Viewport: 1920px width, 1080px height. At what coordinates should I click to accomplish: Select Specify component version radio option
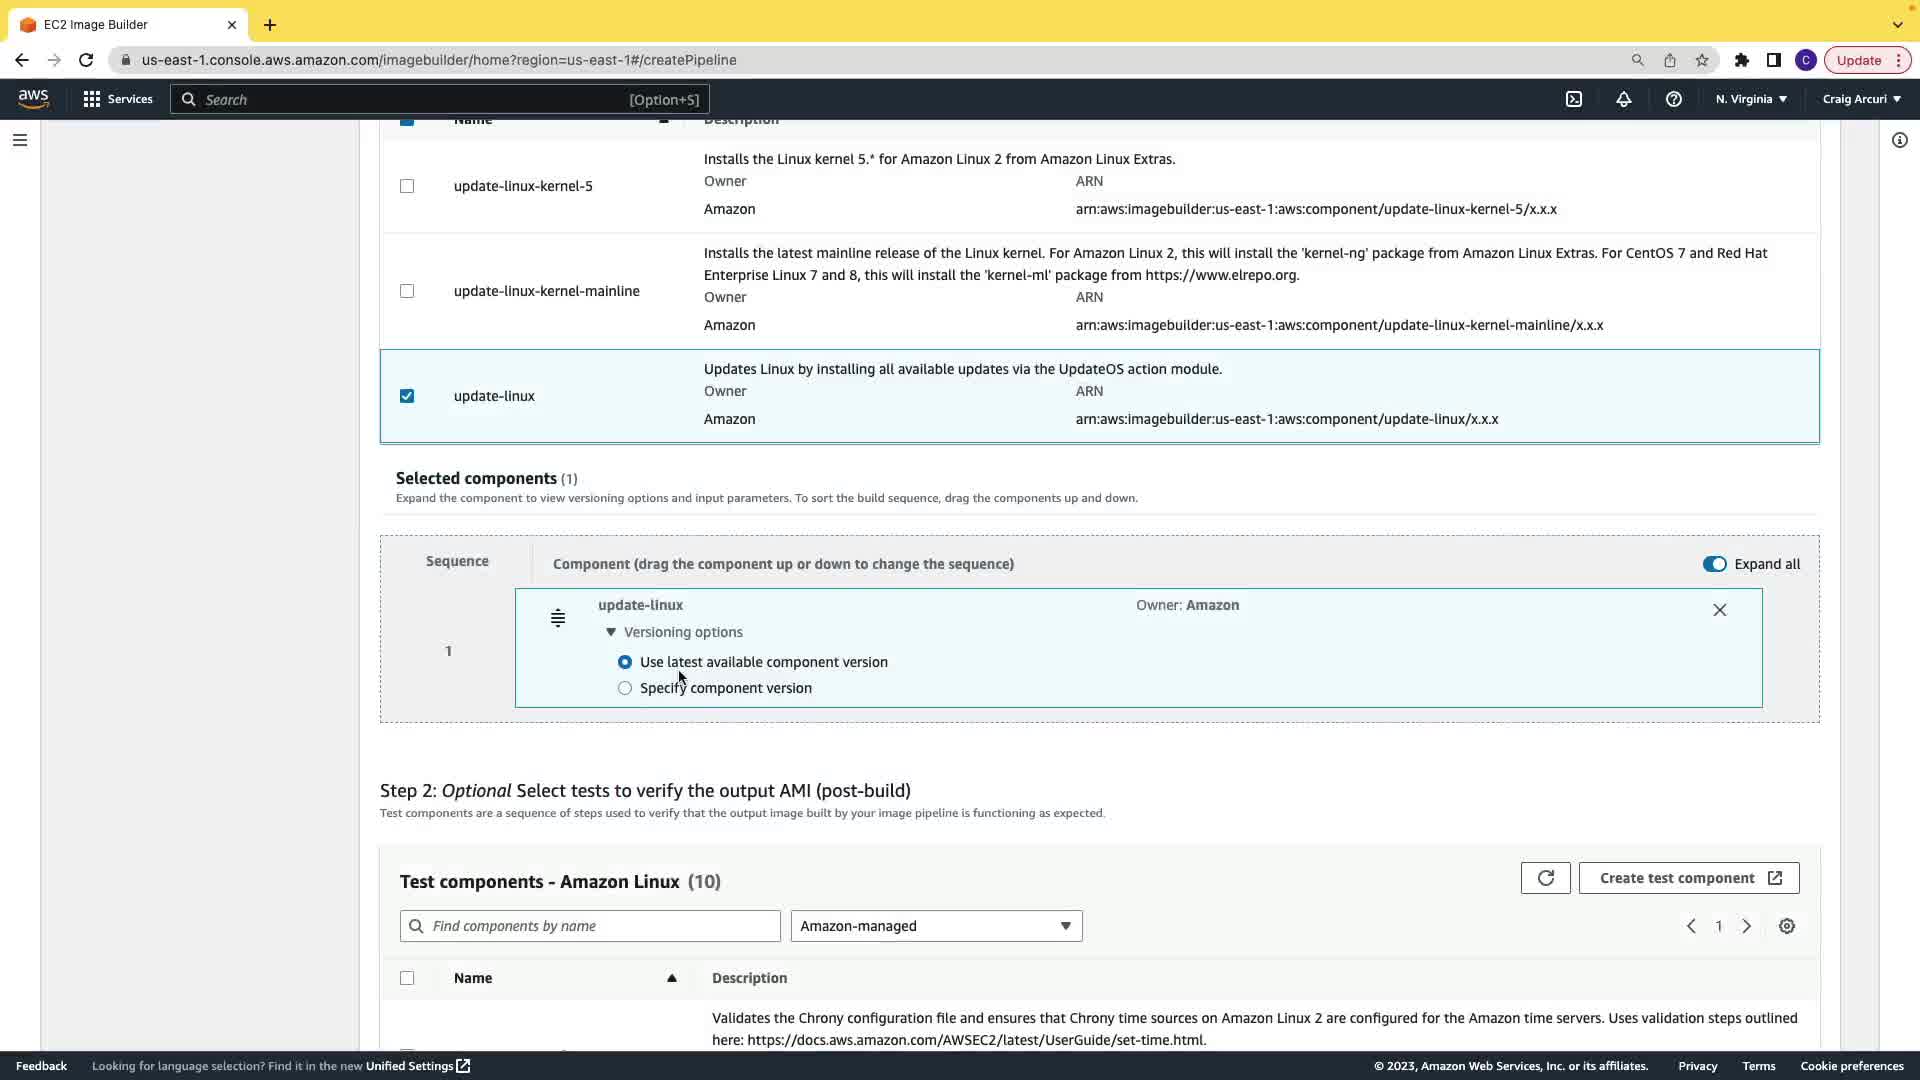pyautogui.click(x=625, y=688)
